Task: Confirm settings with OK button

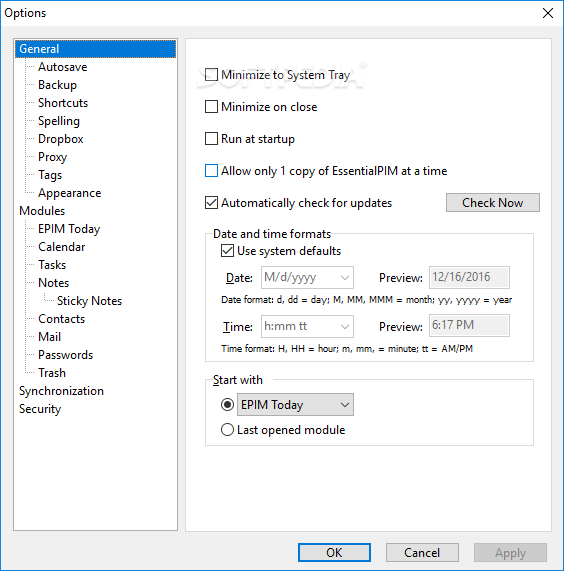Action: (334, 552)
